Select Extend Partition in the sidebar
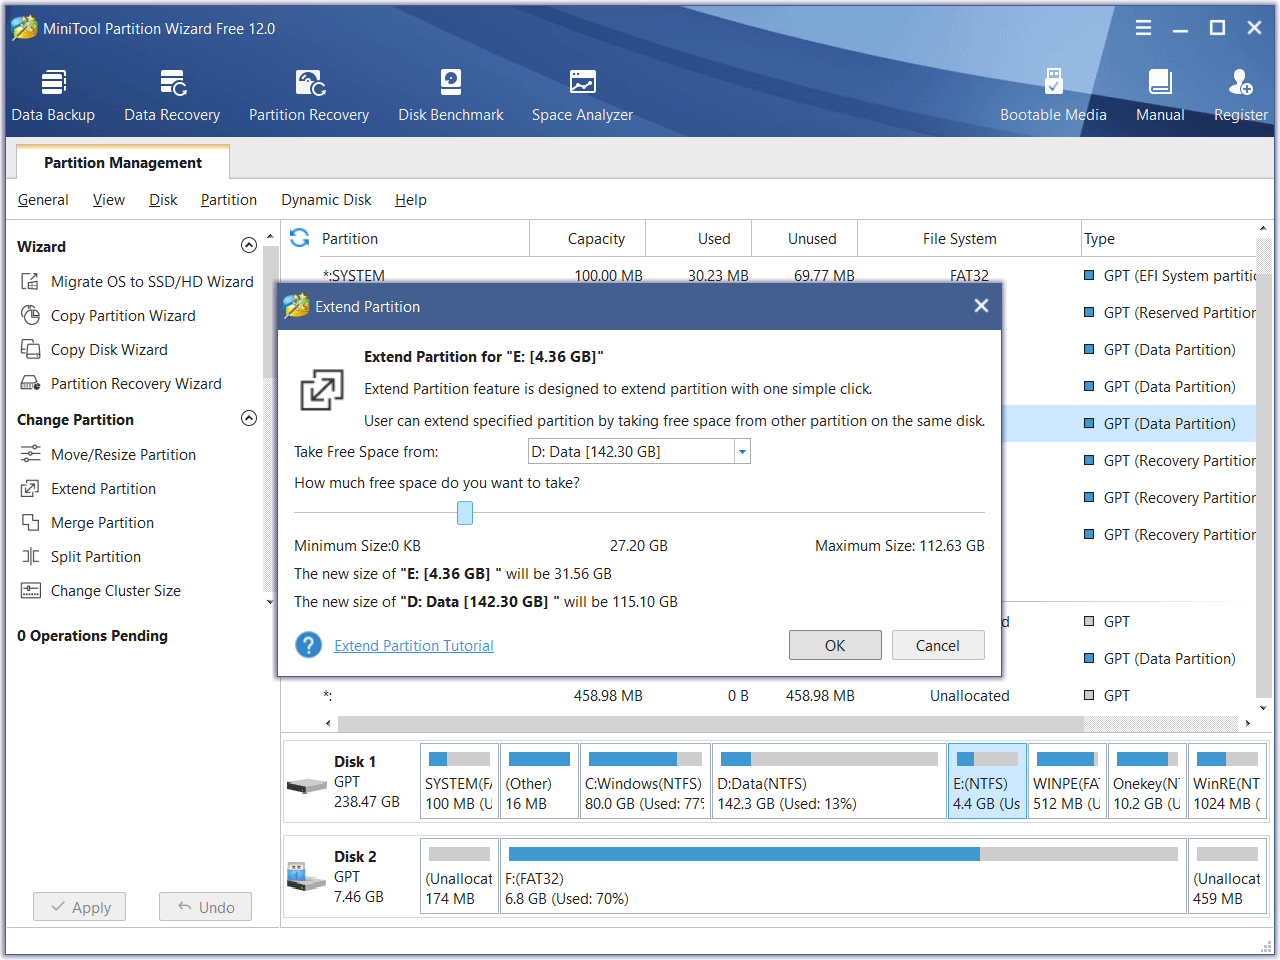The width and height of the screenshot is (1280, 960). coord(88,489)
